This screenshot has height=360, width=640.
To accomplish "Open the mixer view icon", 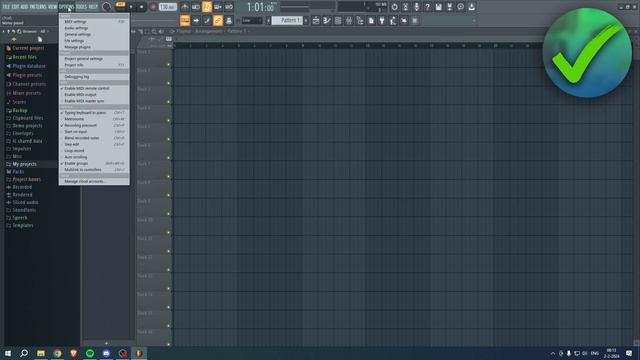I will pos(349,20).
